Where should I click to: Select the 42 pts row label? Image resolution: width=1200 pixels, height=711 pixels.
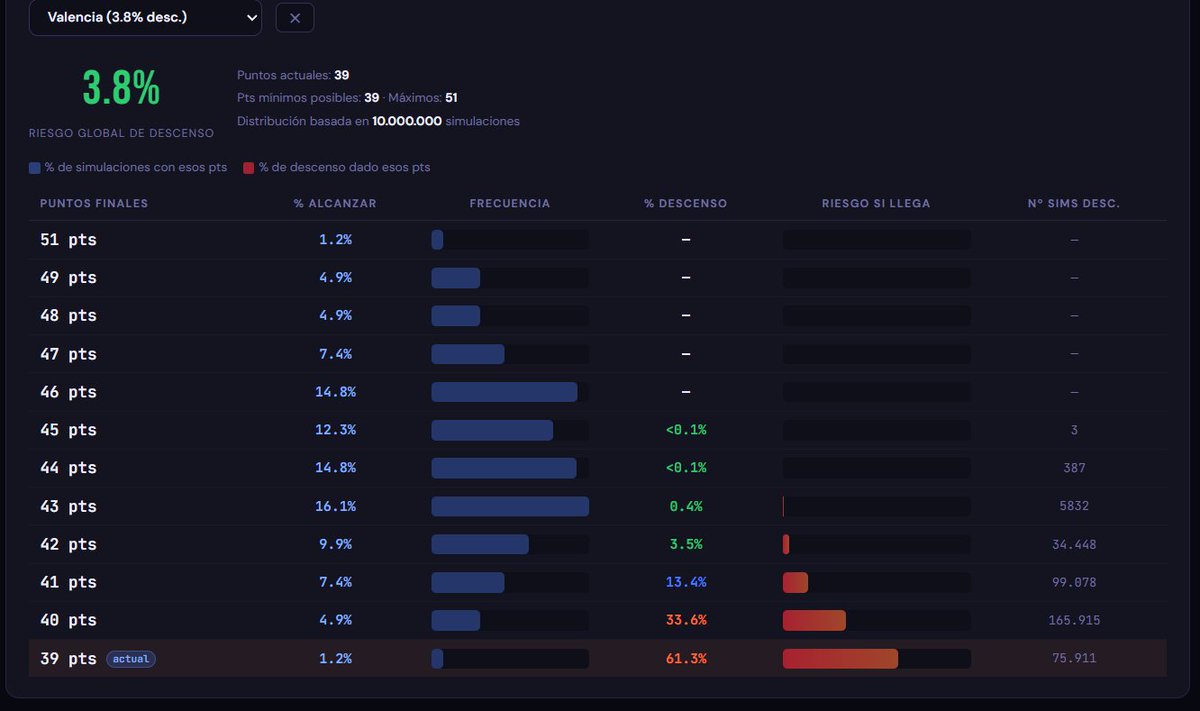(68, 545)
